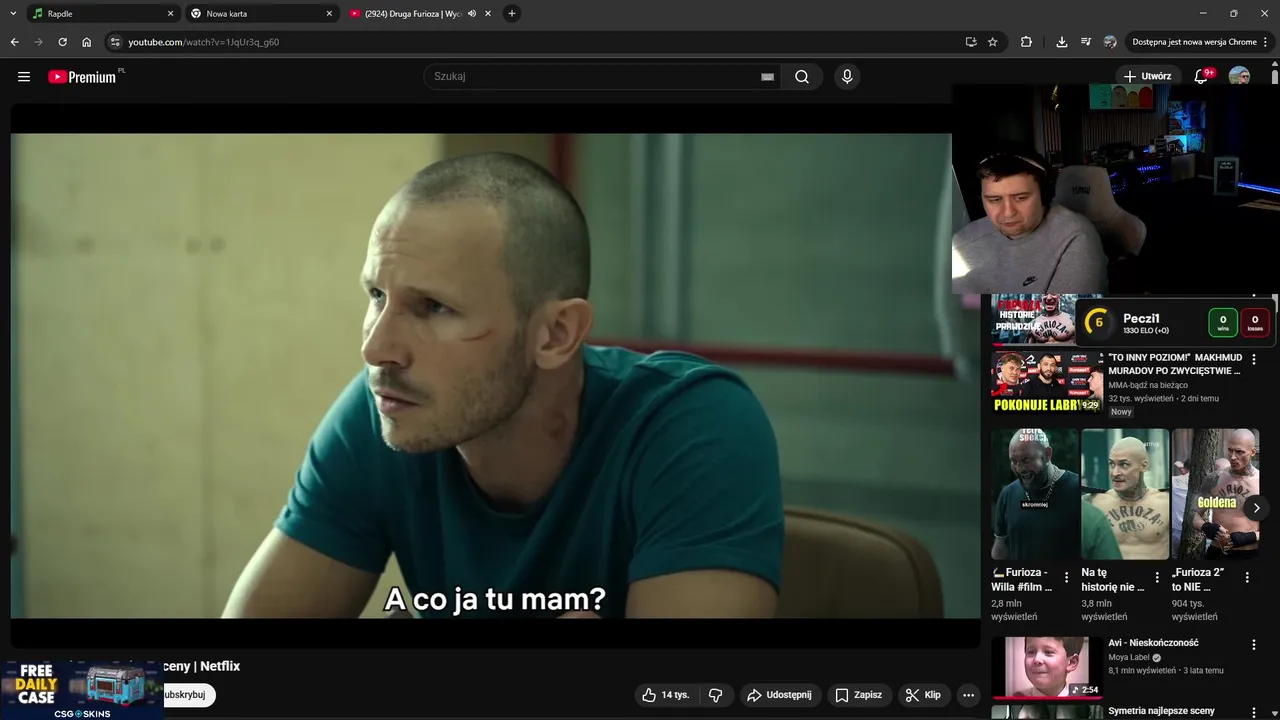This screenshot has height=720, width=1280.
Task: Click the youtube.com address bar URL
Action: pyautogui.click(x=204, y=42)
